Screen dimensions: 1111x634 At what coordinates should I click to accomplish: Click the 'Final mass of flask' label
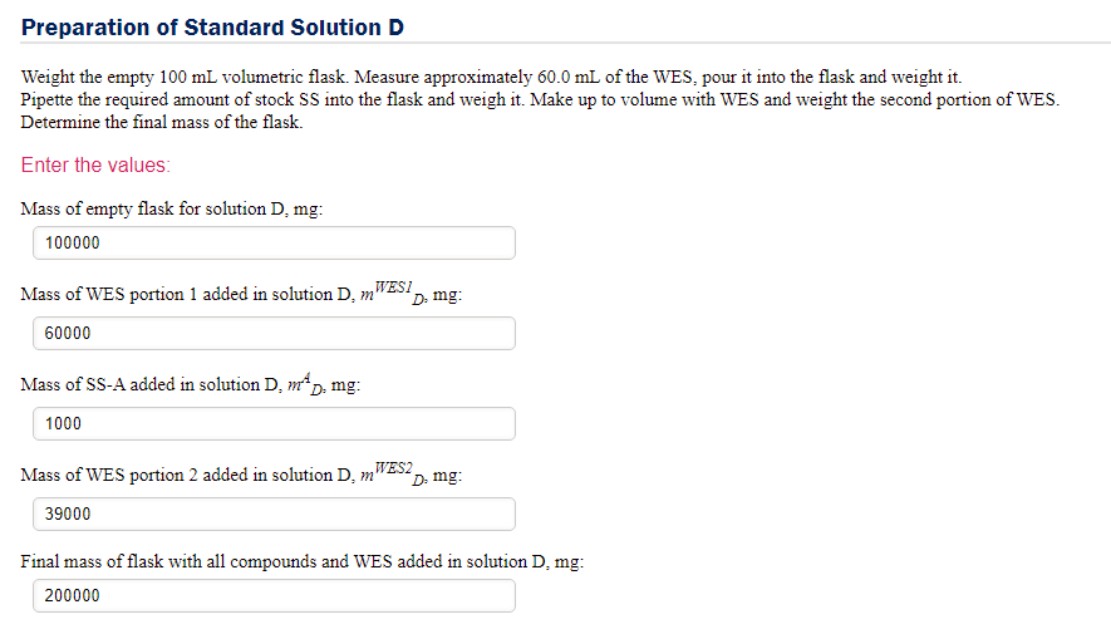(303, 562)
